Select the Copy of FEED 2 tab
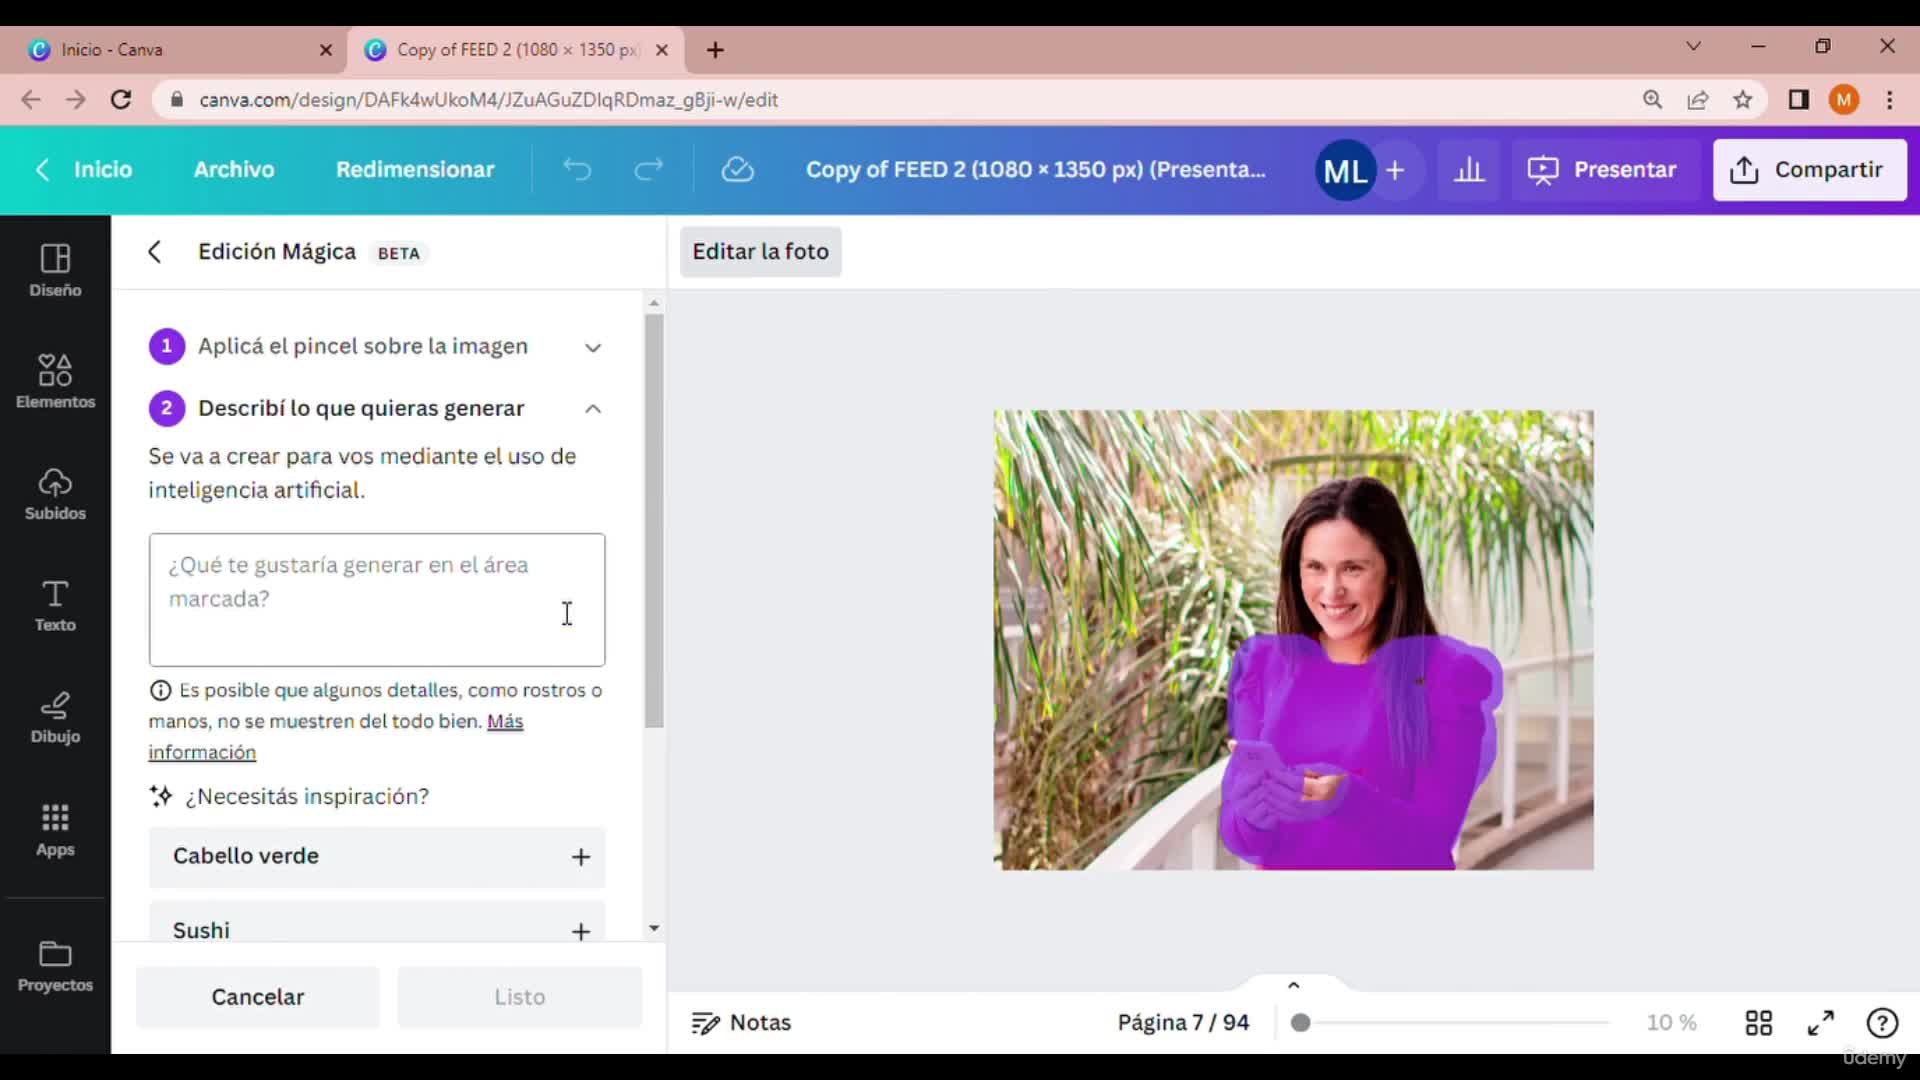Viewport: 1920px width, 1080px height. click(516, 50)
